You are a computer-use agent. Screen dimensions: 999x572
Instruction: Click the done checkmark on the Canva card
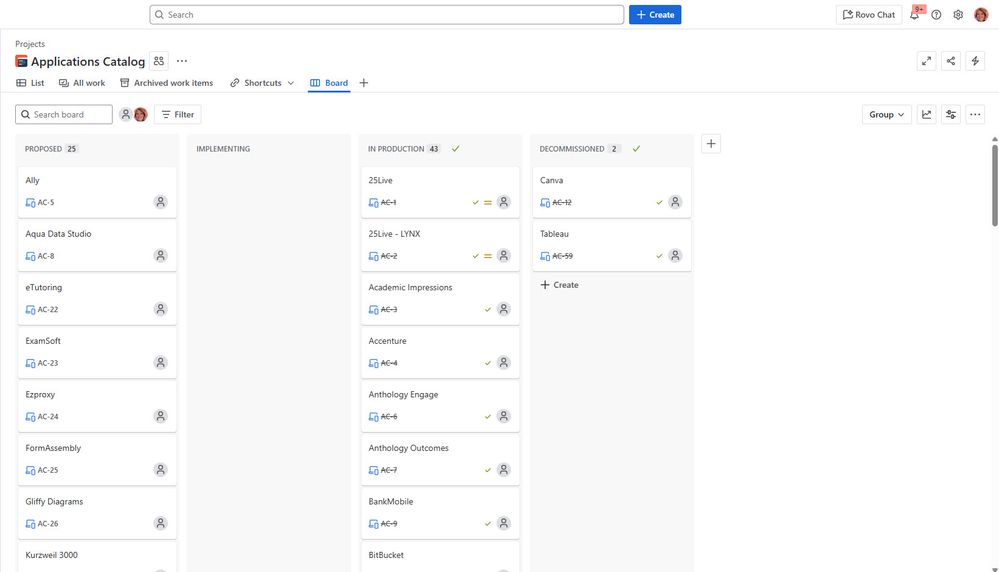(x=659, y=203)
